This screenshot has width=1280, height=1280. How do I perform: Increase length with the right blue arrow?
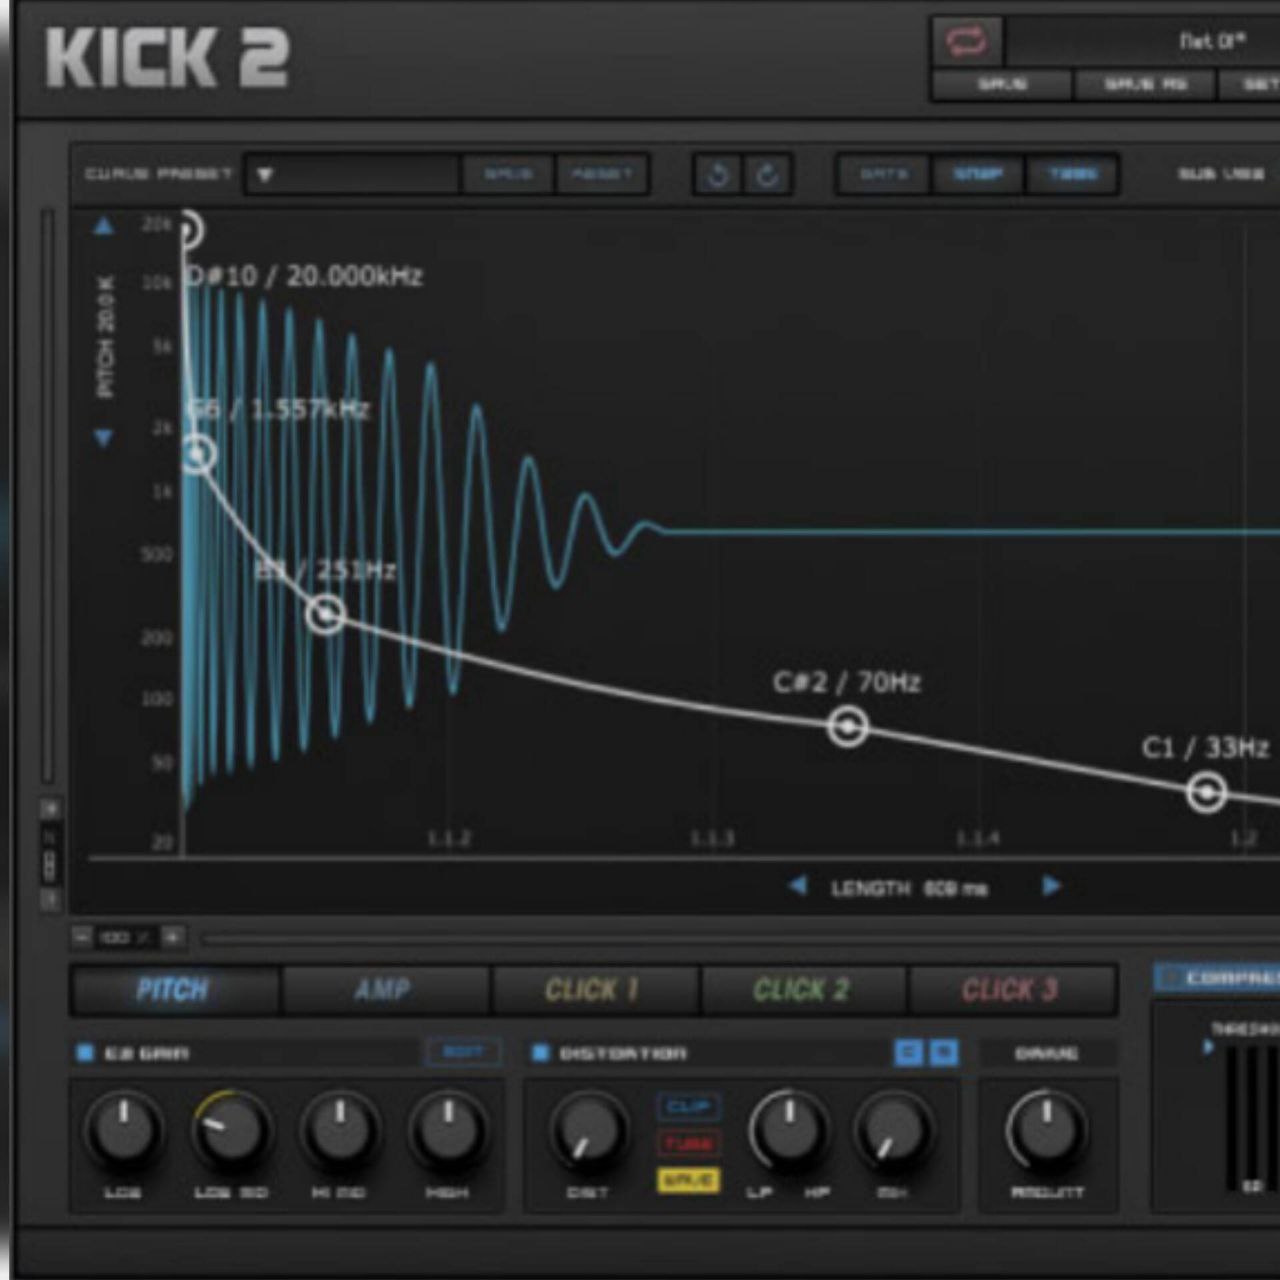[1051, 885]
